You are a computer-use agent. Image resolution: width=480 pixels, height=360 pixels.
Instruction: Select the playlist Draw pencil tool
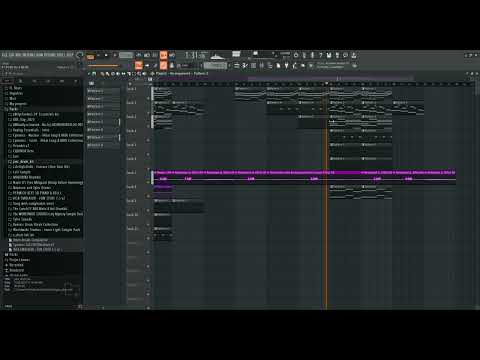tap(102, 74)
